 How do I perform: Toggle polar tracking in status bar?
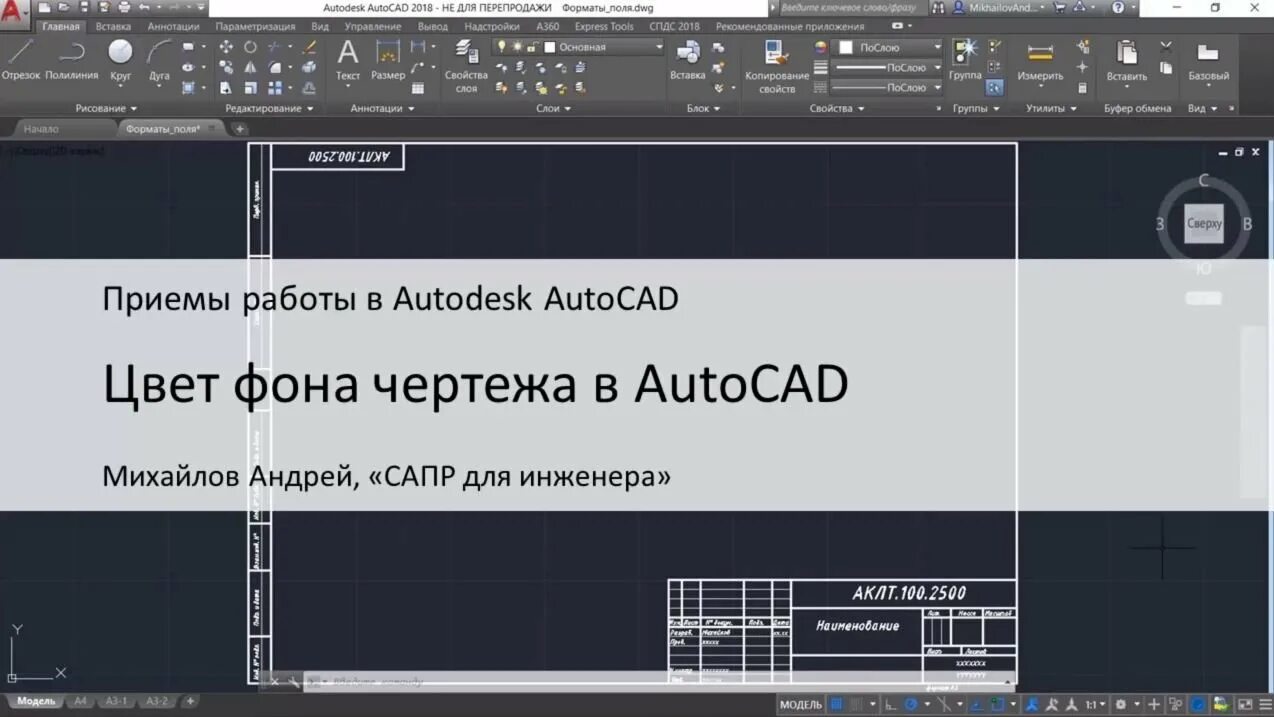pyautogui.click(x=909, y=704)
